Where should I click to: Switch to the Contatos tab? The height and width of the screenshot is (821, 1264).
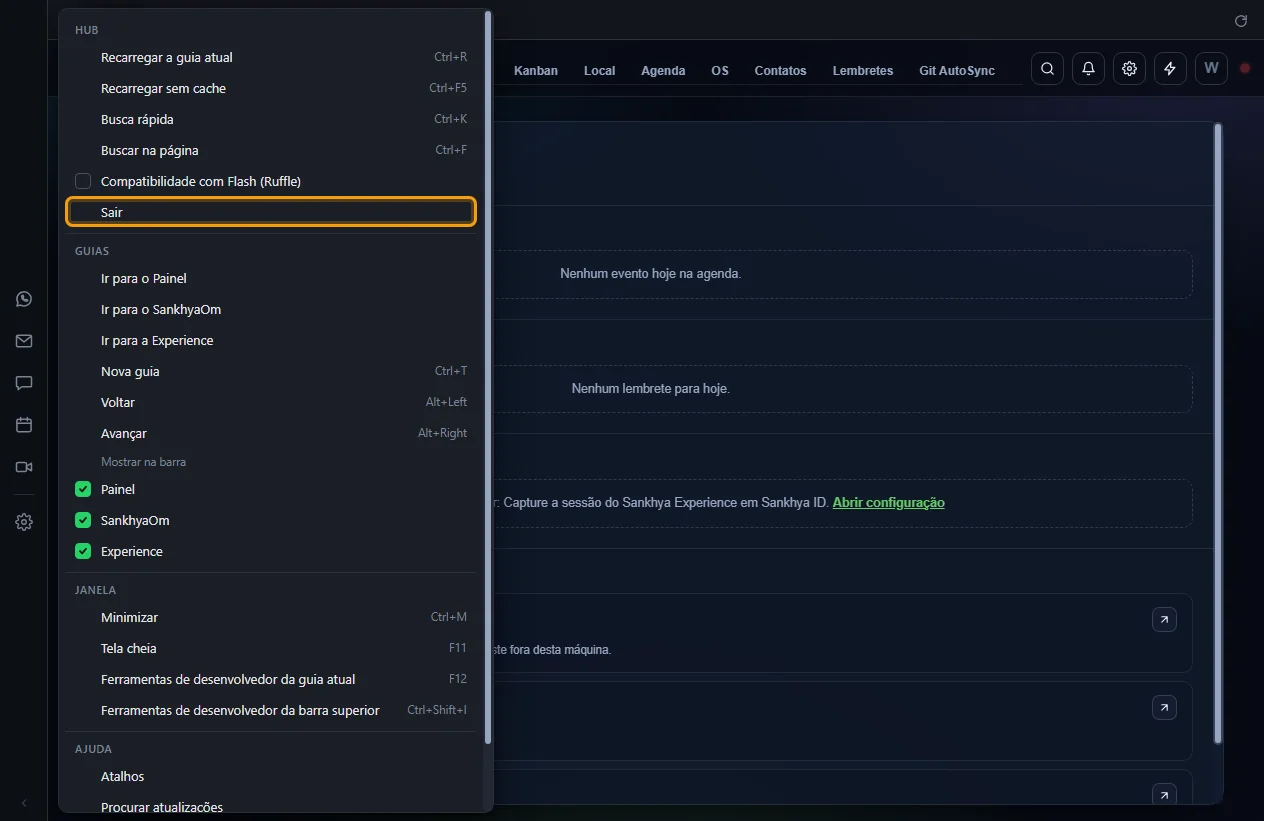click(781, 70)
